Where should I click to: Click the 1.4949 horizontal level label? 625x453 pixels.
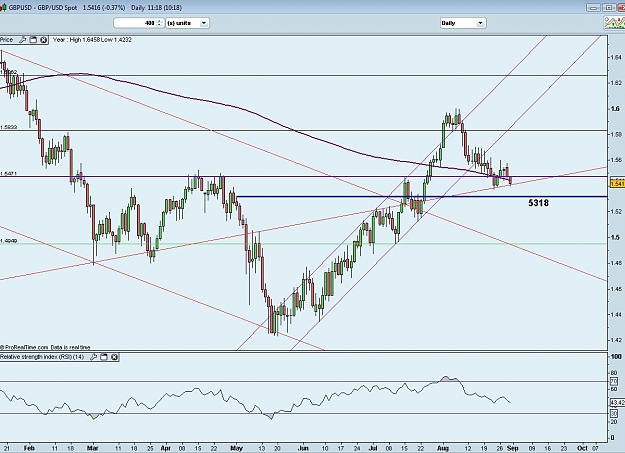[x=8, y=241]
